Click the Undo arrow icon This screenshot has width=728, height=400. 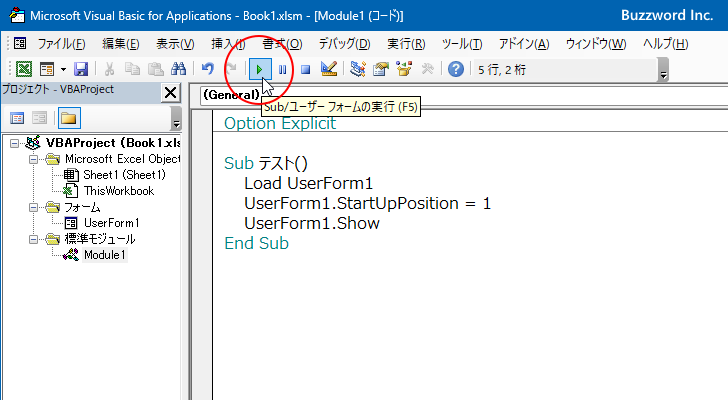pyautogui.click(x=208, y=70)
